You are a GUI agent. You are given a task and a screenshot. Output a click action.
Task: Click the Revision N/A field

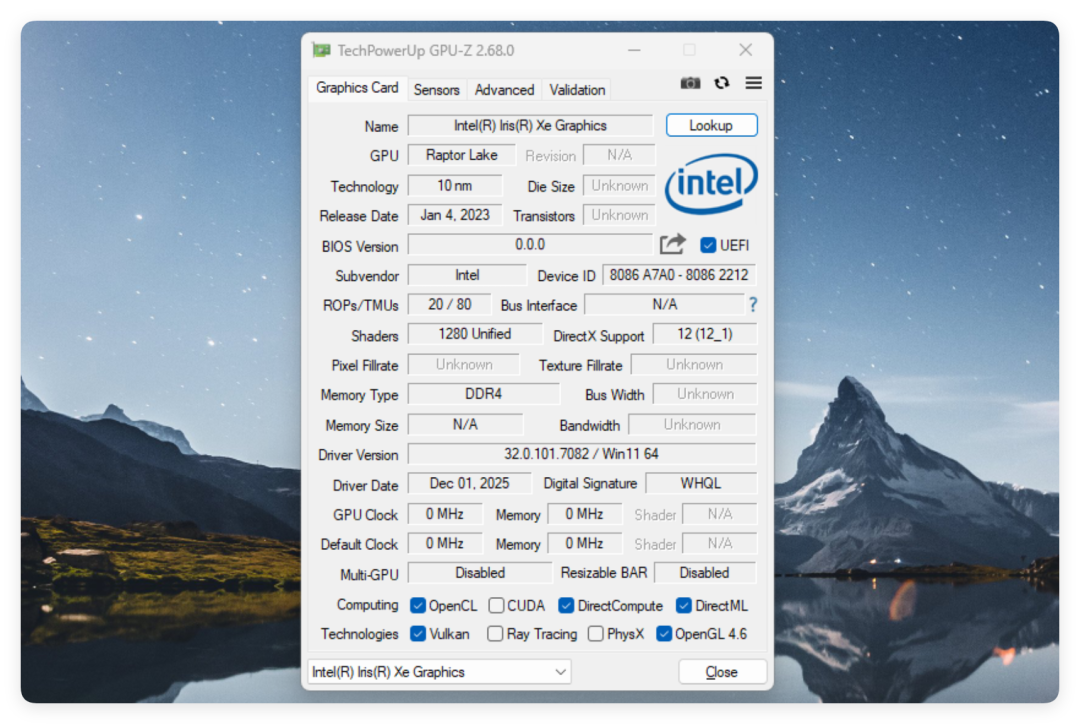tap(619, 155)
